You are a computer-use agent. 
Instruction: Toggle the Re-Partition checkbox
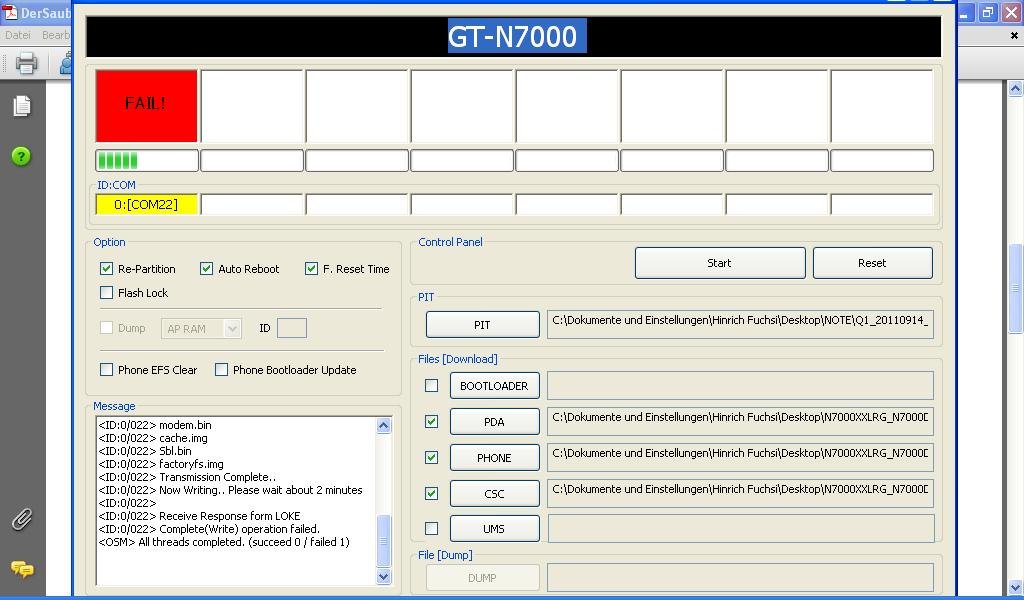tap(106, 268)
